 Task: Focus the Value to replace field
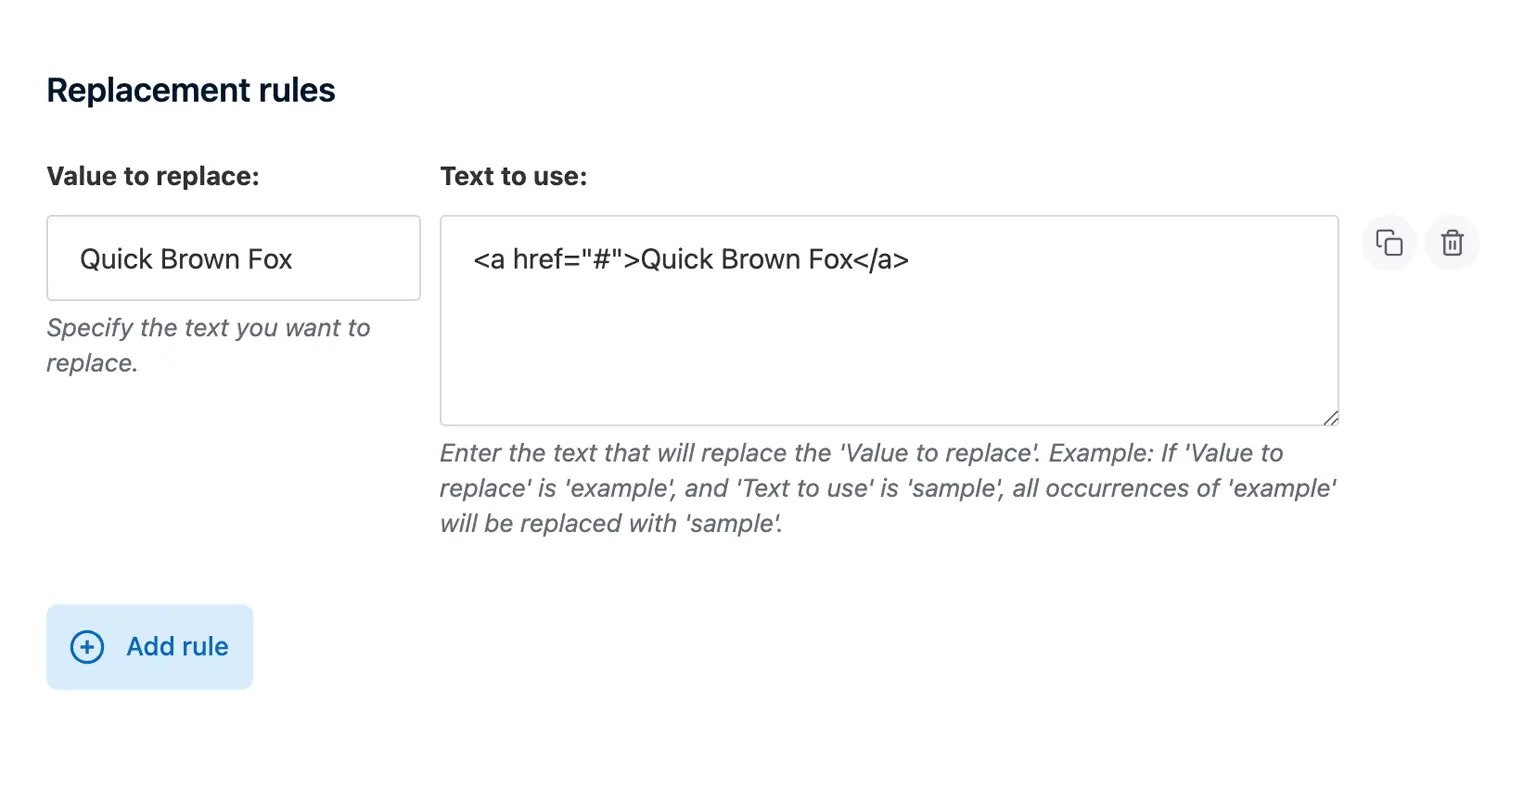pyautogui.click(x=233, y=258)
